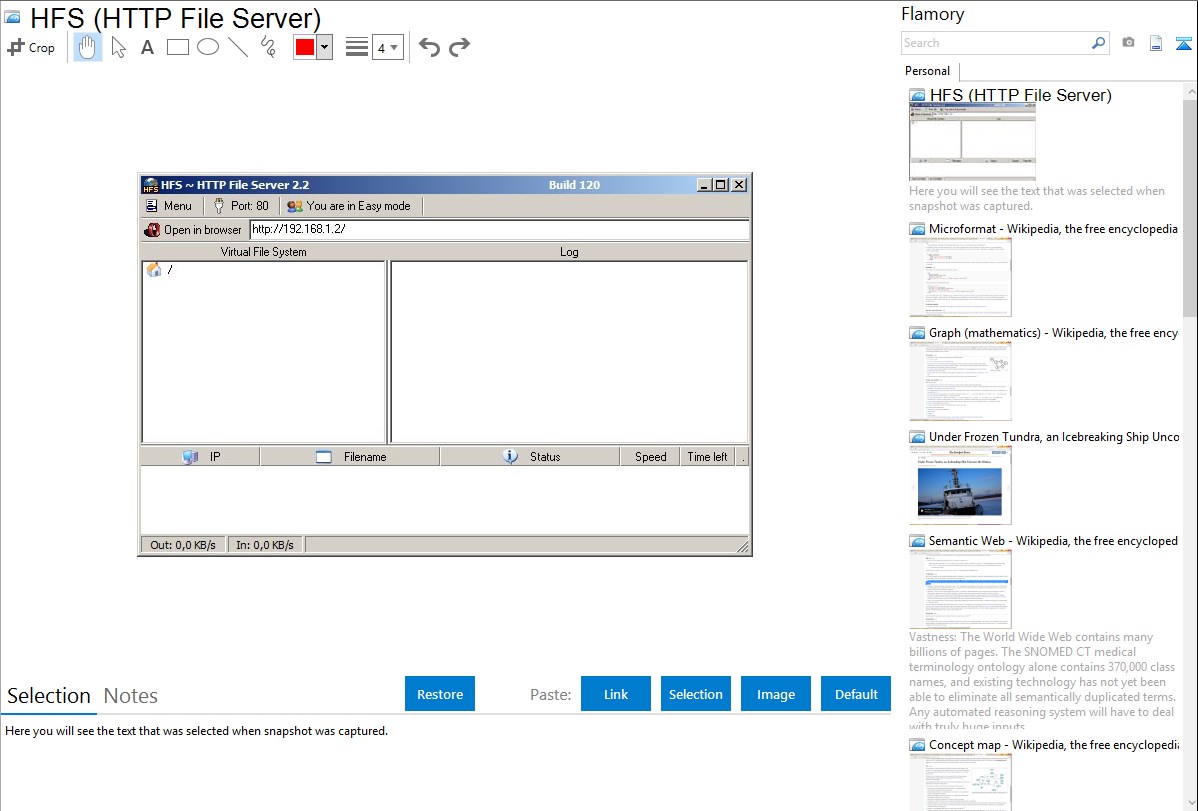
Task: Select the rectangle drawing tool
Action: coord(178,47)
